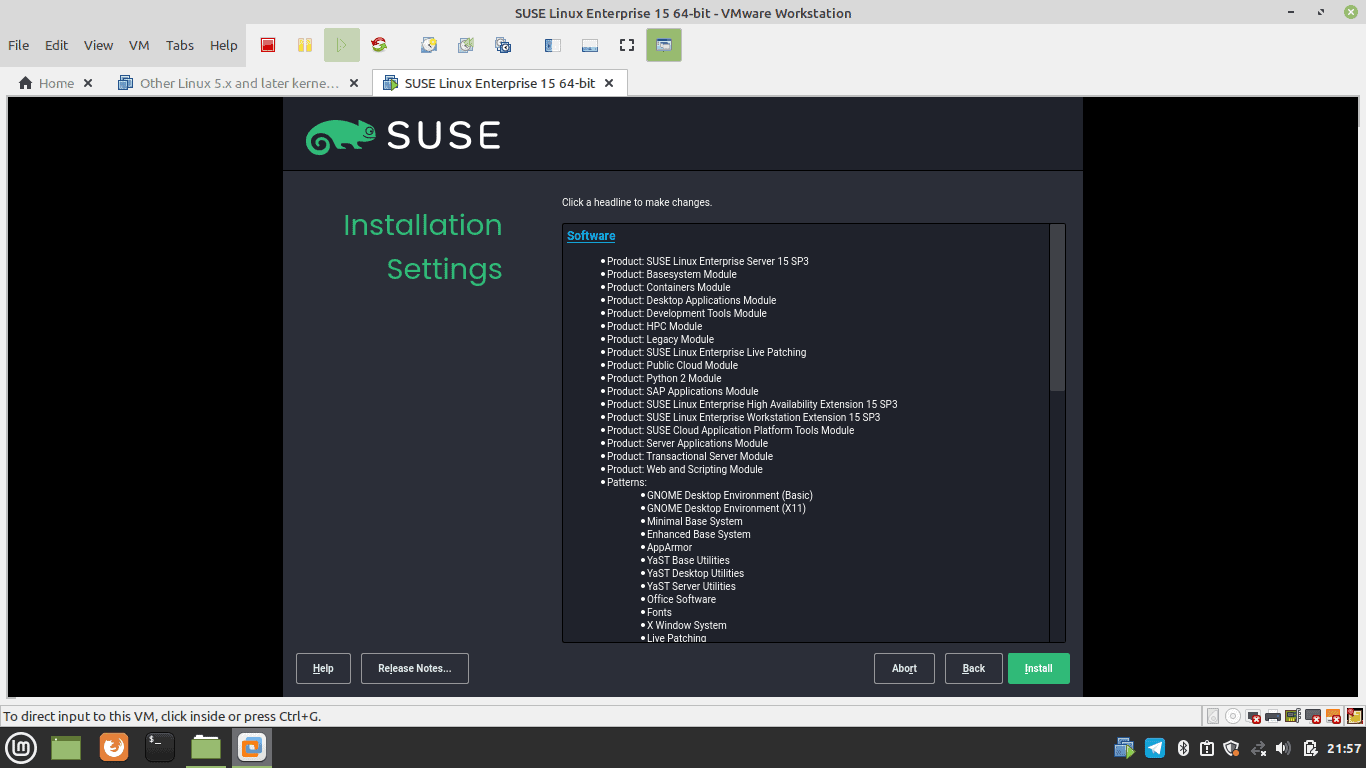
Task: Click the VMware Workstation taskbar icon
Action: point(252,747)
